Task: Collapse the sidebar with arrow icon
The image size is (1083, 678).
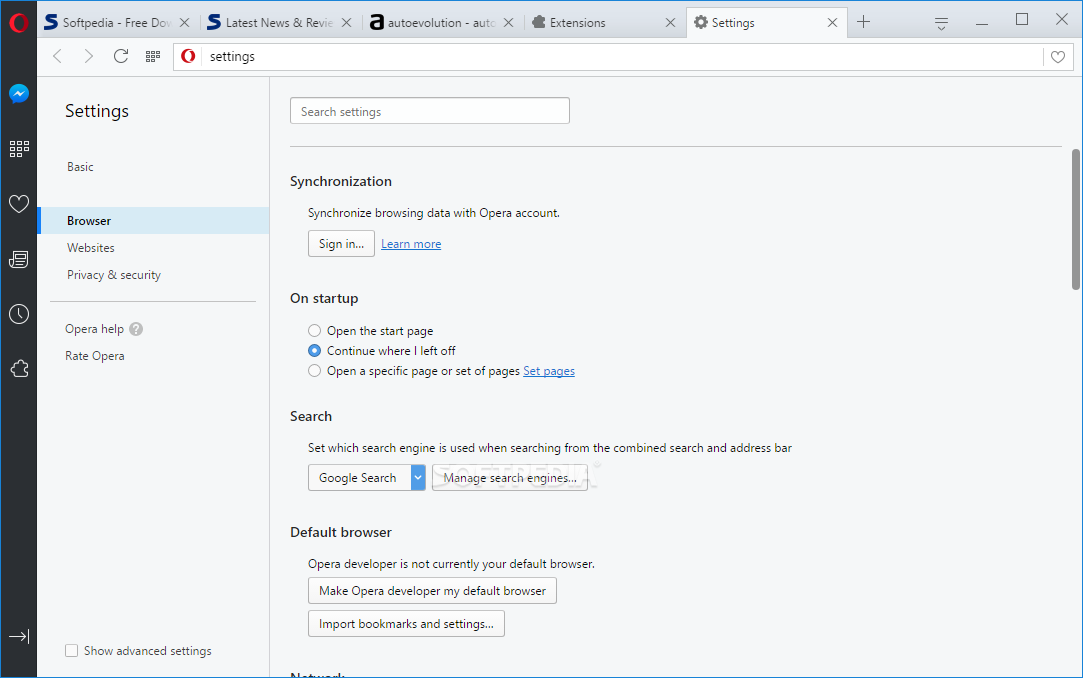Action: 19,637
